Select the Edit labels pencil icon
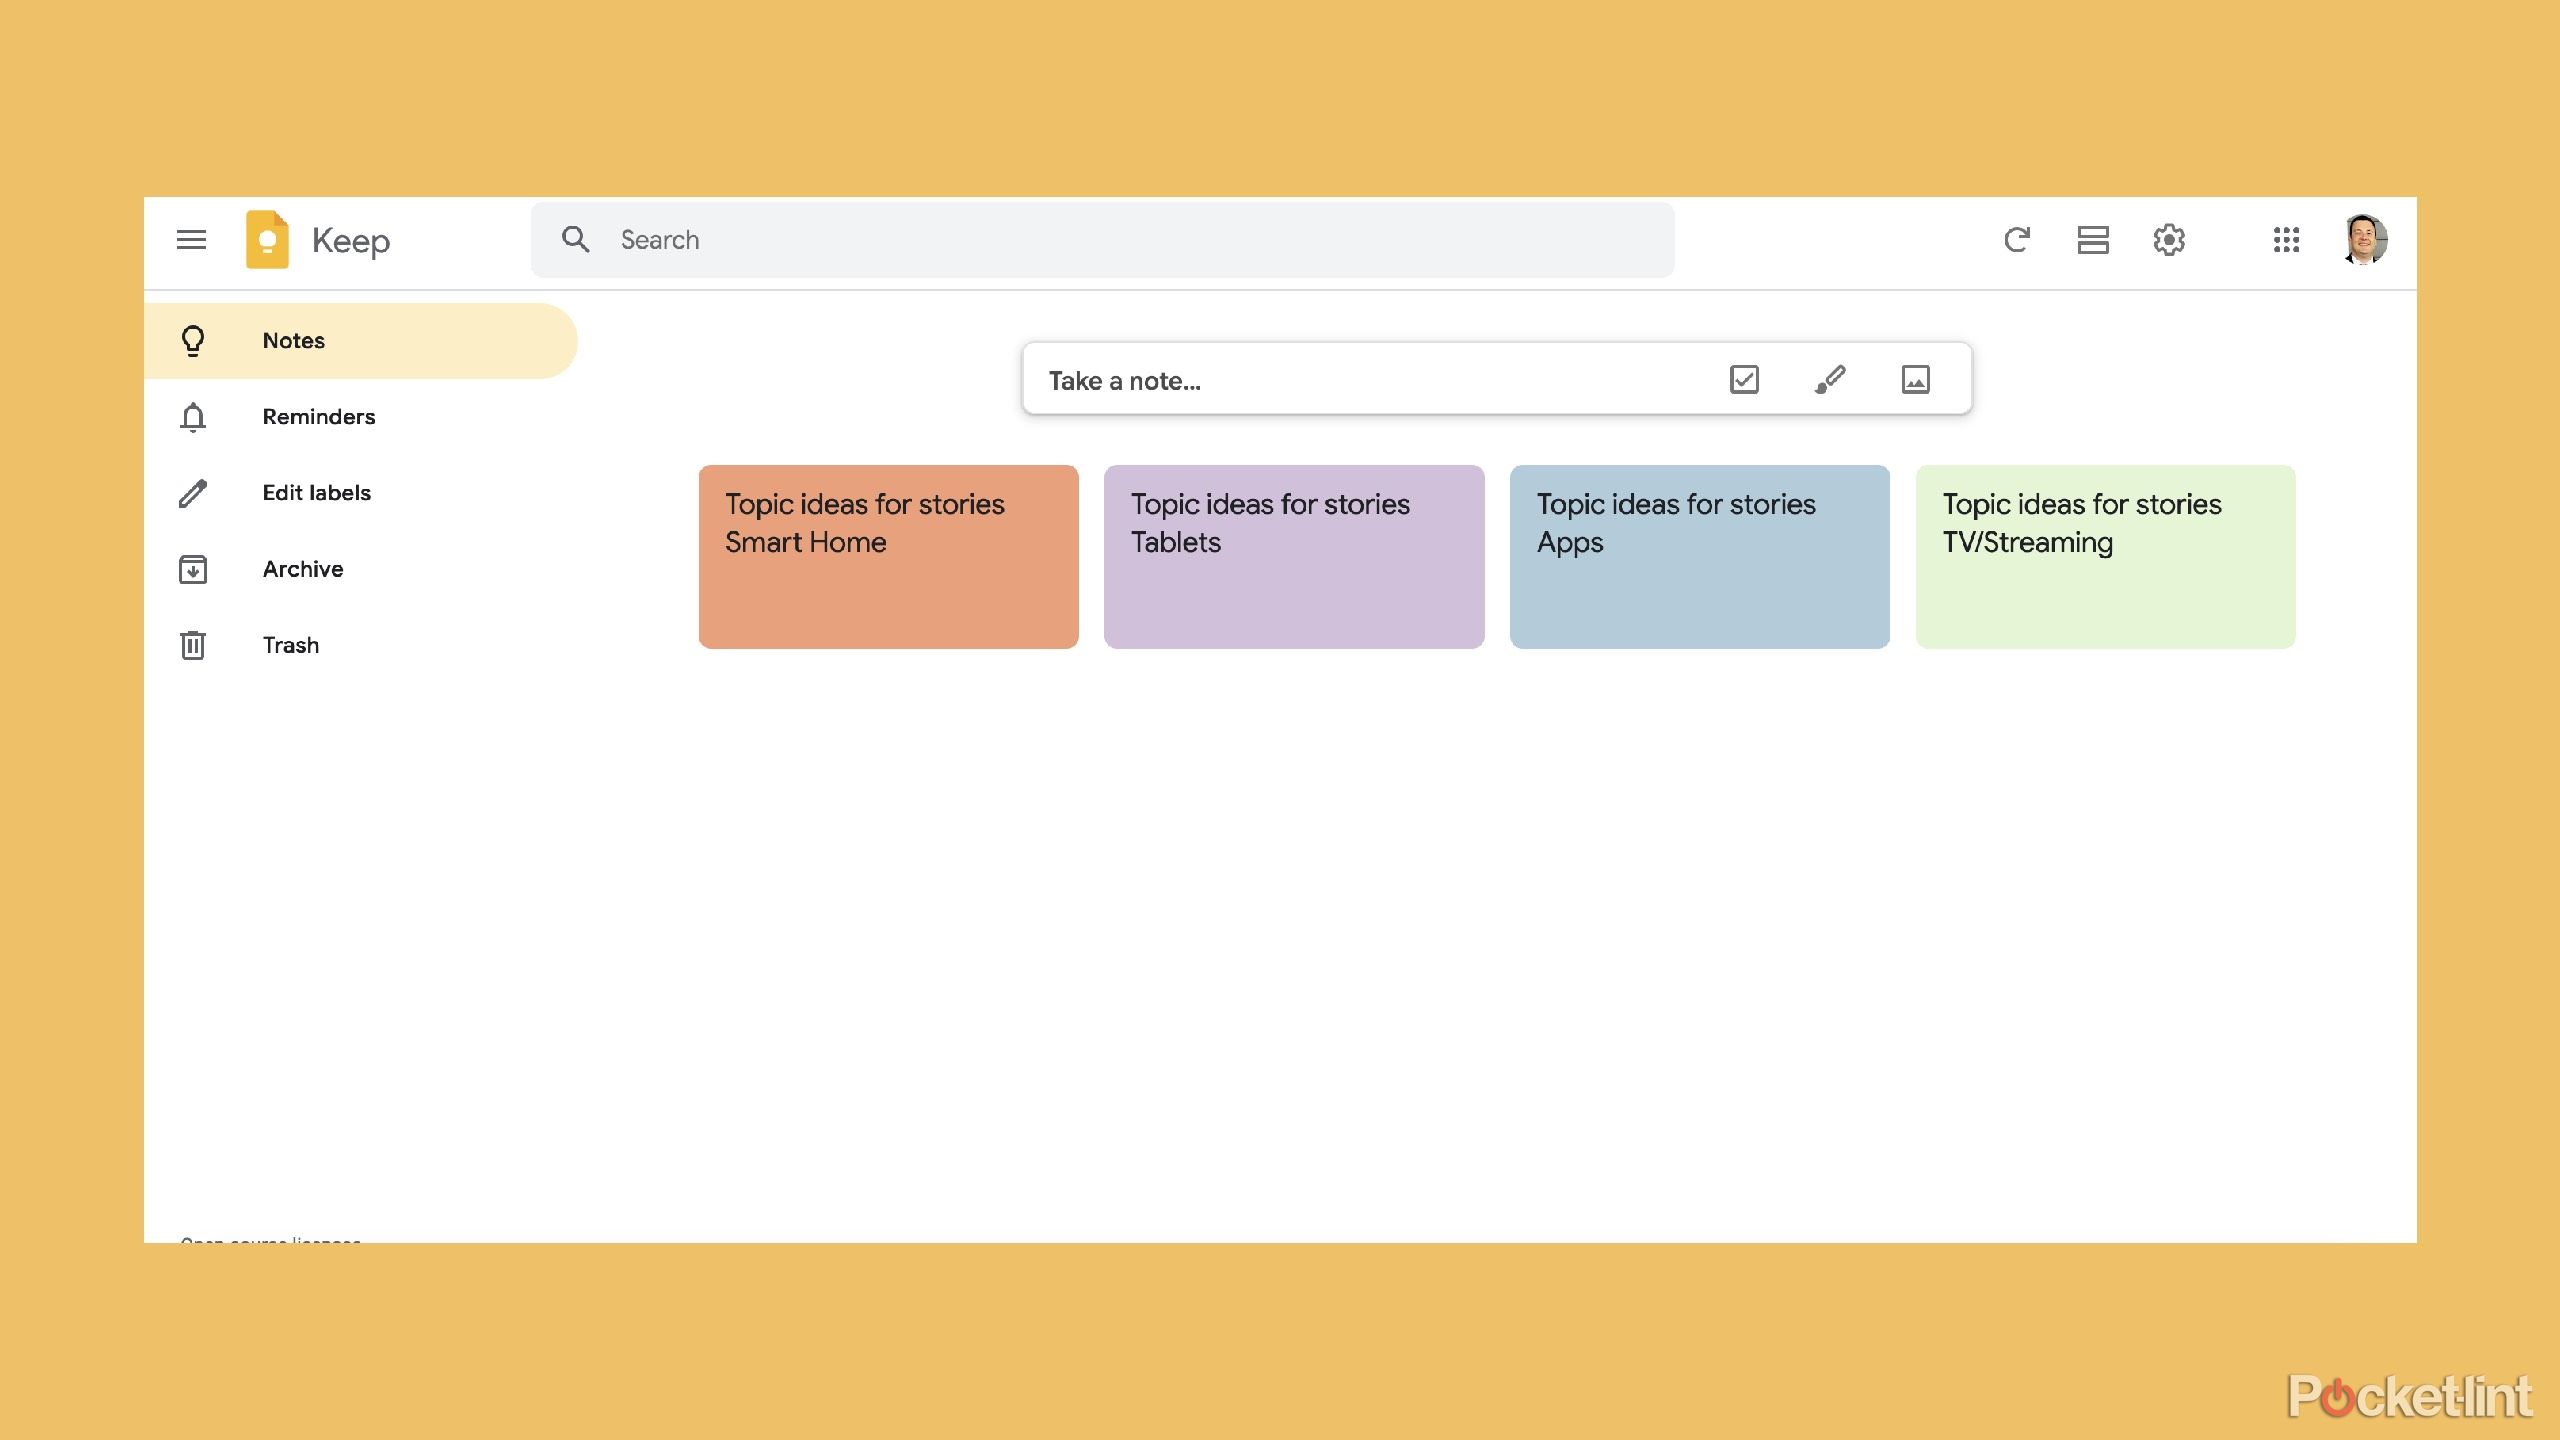The width and height of the screenshot is (2560, 1440). tap(192, 492)
